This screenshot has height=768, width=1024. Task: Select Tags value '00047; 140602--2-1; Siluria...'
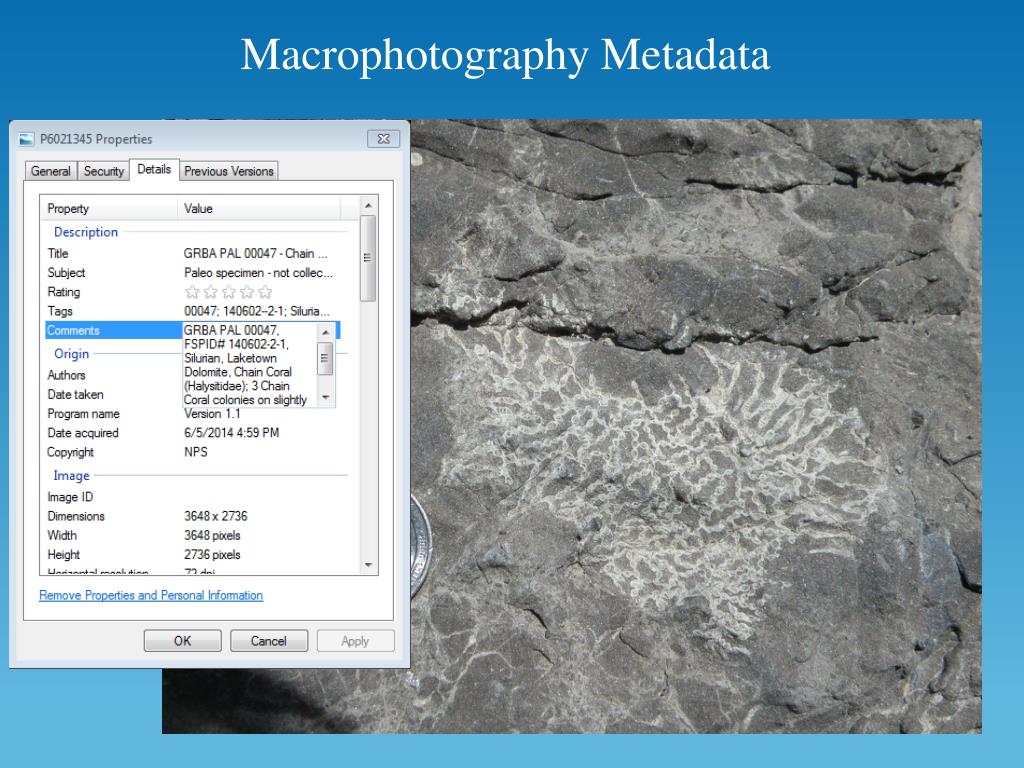pyautogui.click(x=257, y=312)
